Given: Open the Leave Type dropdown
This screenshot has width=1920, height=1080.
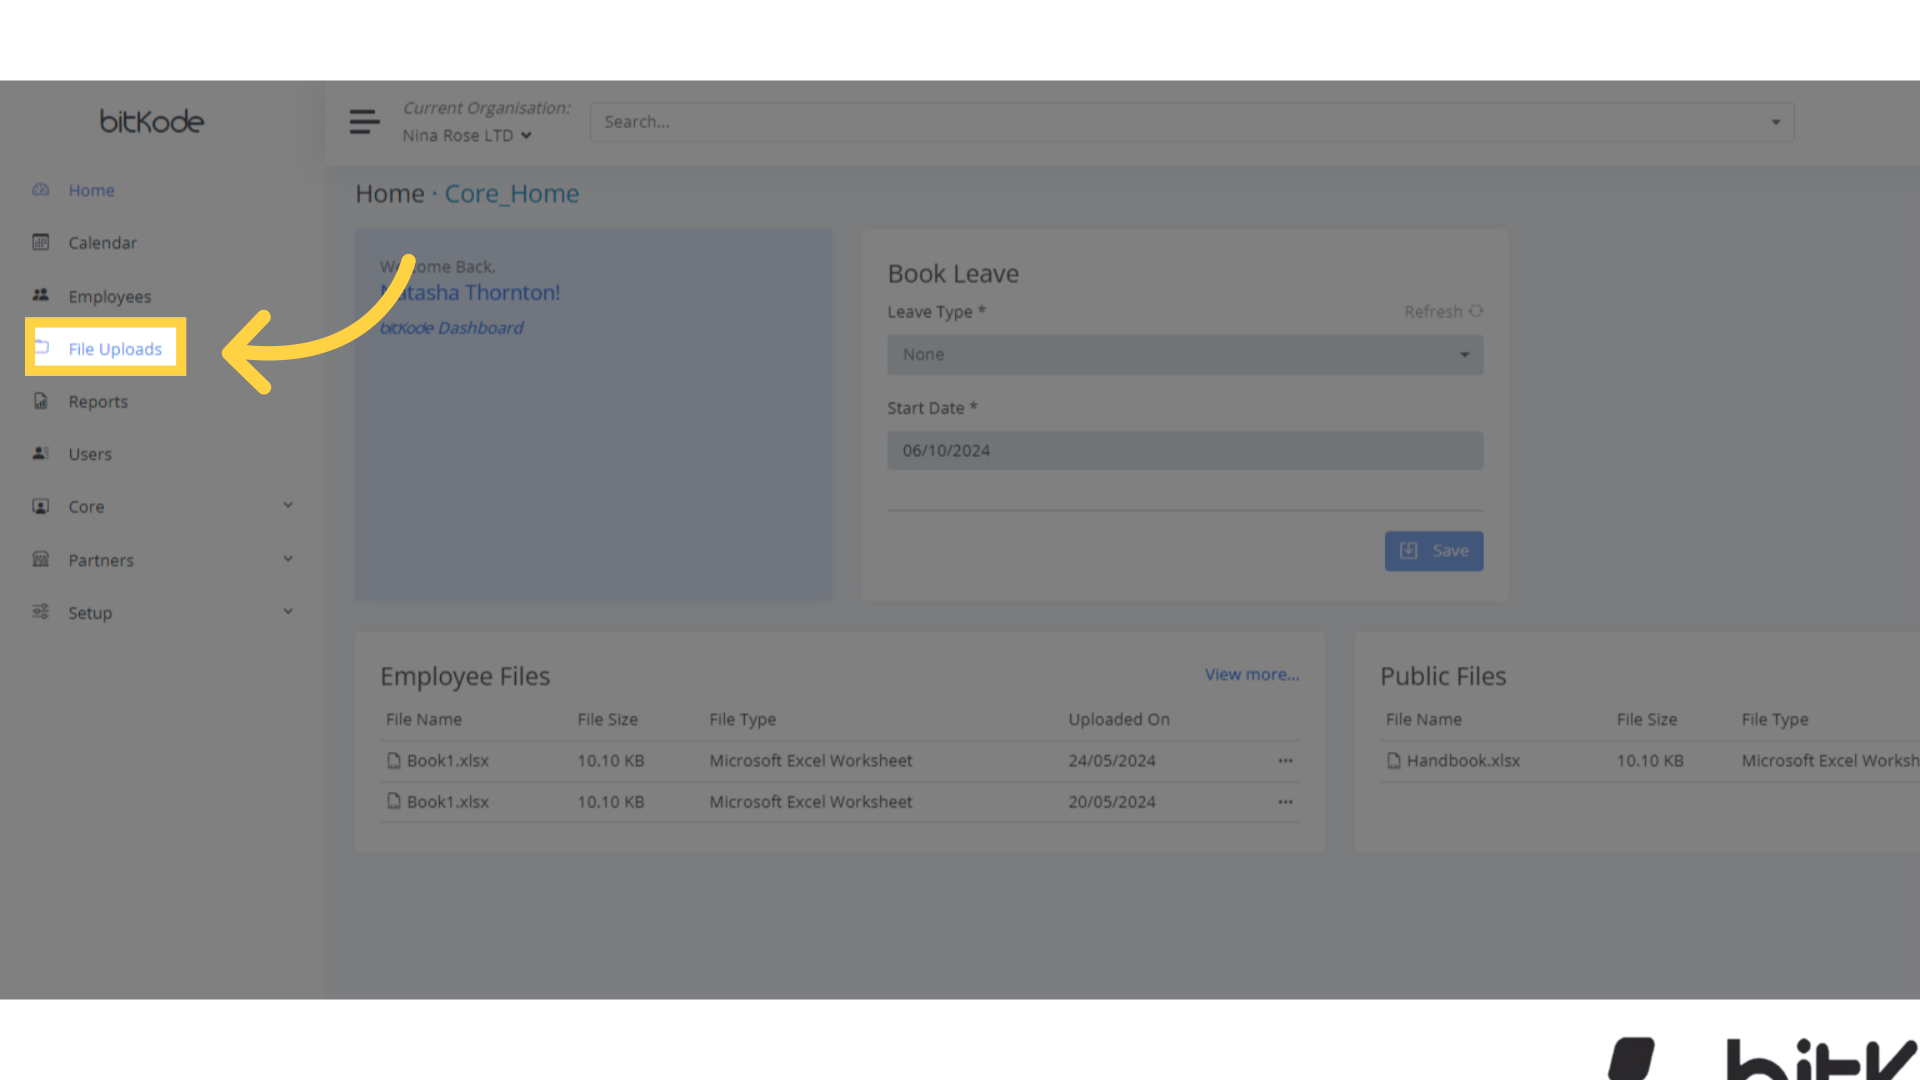Looking at the screenshot, I should [x=1184, y=354].
